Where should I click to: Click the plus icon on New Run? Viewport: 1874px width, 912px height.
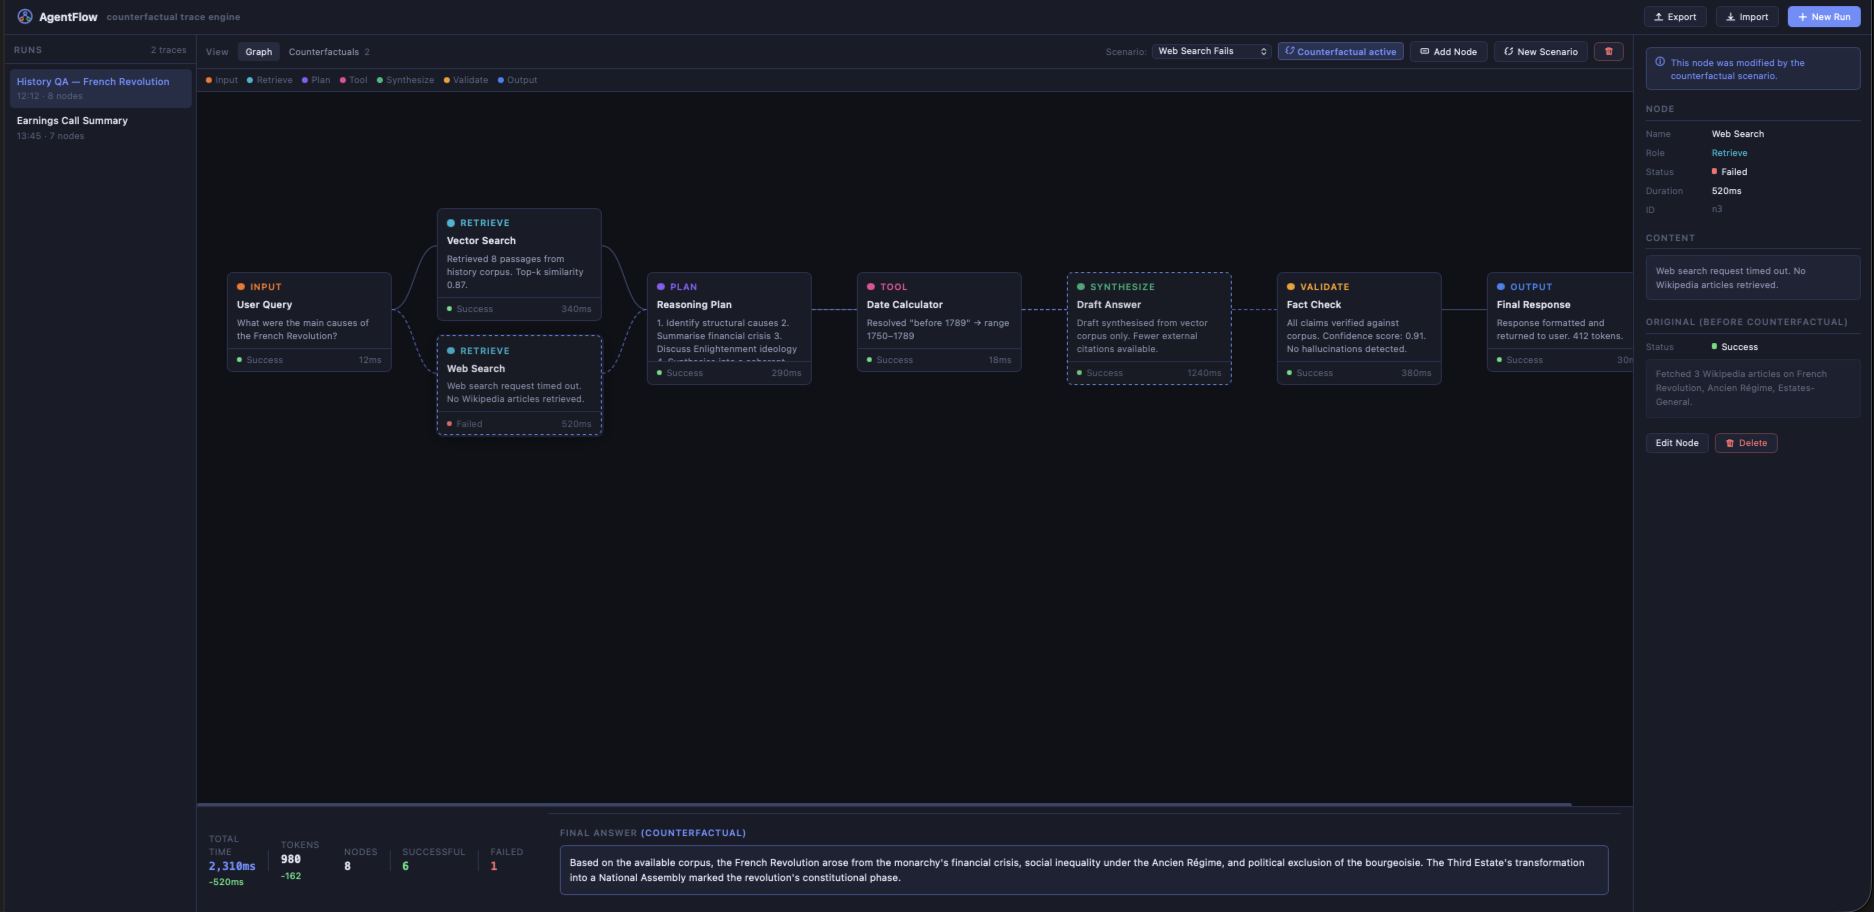point(1802,16)
